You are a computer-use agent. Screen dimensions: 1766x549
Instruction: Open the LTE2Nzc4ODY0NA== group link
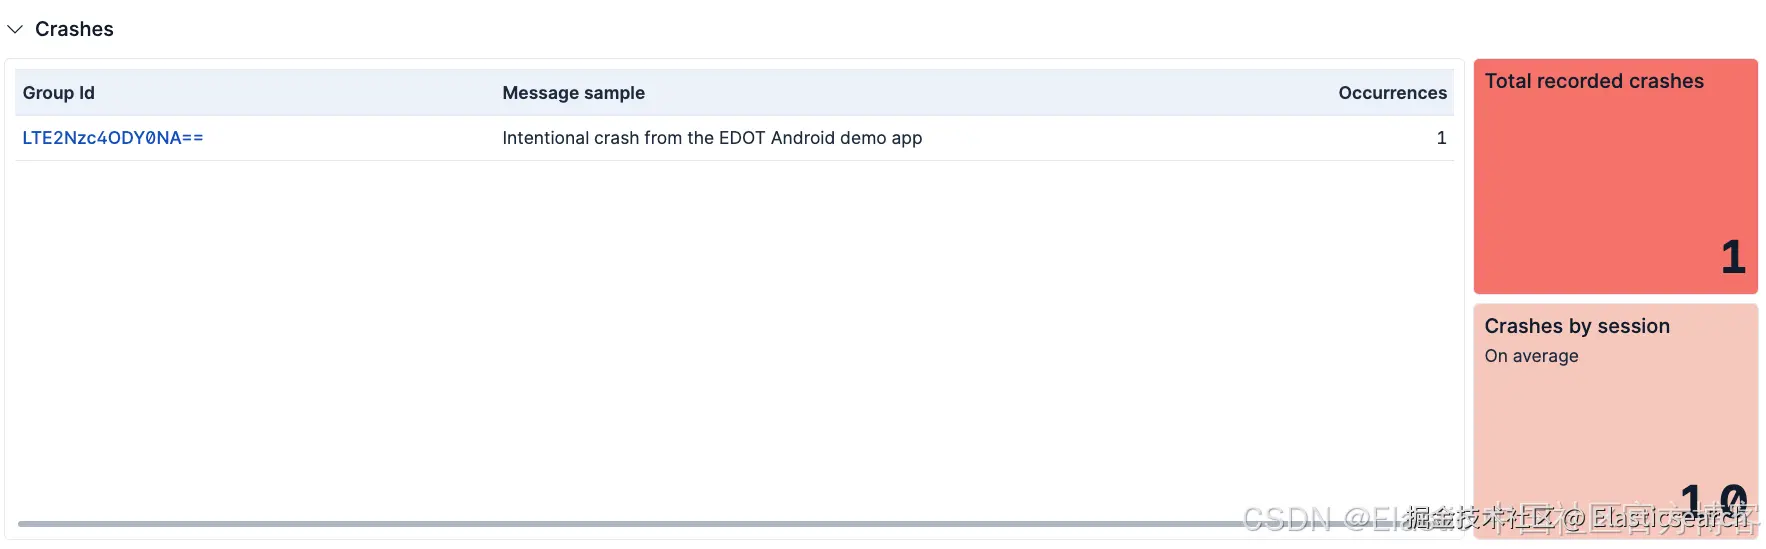click(x=113, y=138)
